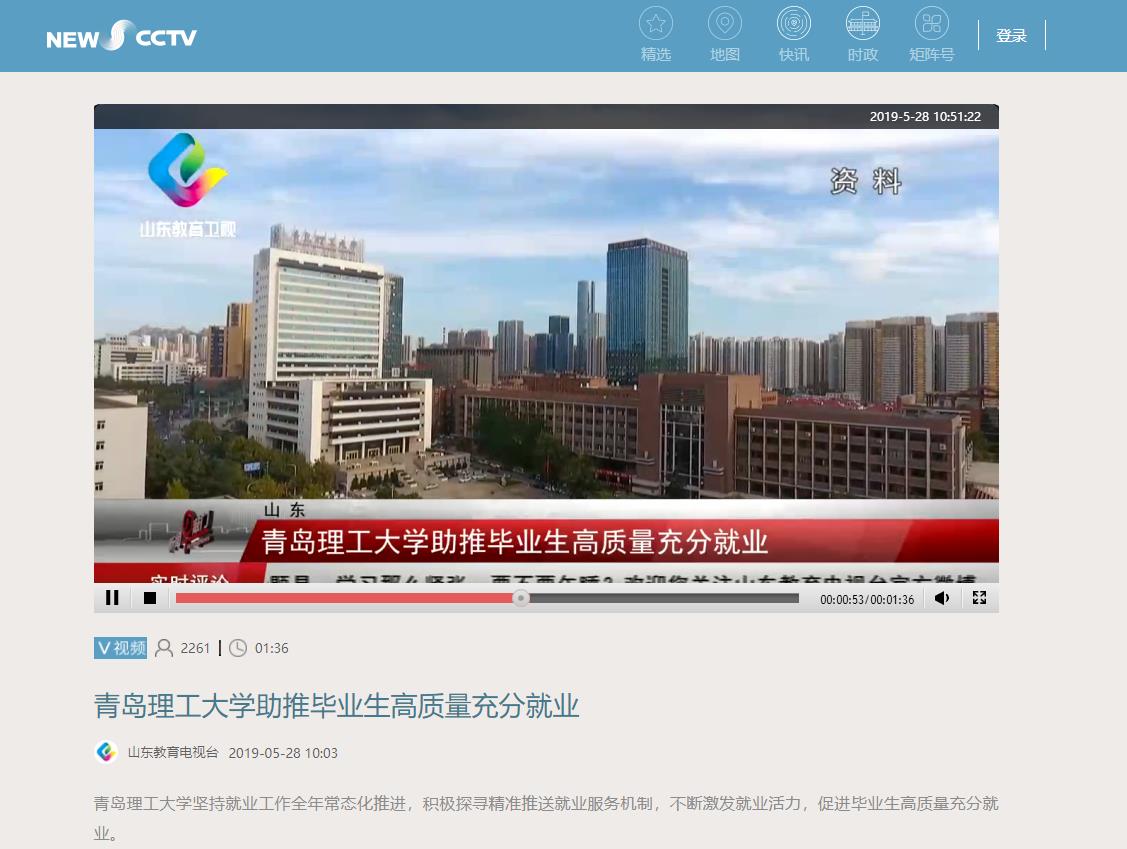Viewport: 1127px width, 849px height.
Task: Click the 登录 login button
Action: pyautogui.click(x=1011, y=36)
